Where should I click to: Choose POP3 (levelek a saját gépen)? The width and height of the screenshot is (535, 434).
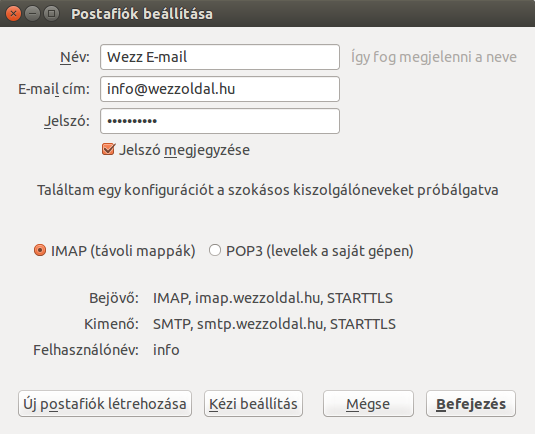pos(215,251)
